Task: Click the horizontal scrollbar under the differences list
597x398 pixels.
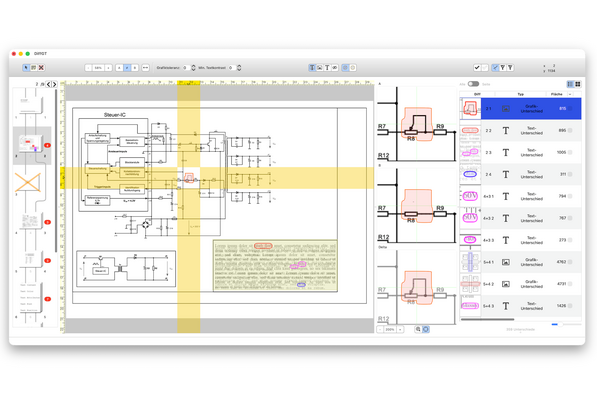Action: [487, 319]
